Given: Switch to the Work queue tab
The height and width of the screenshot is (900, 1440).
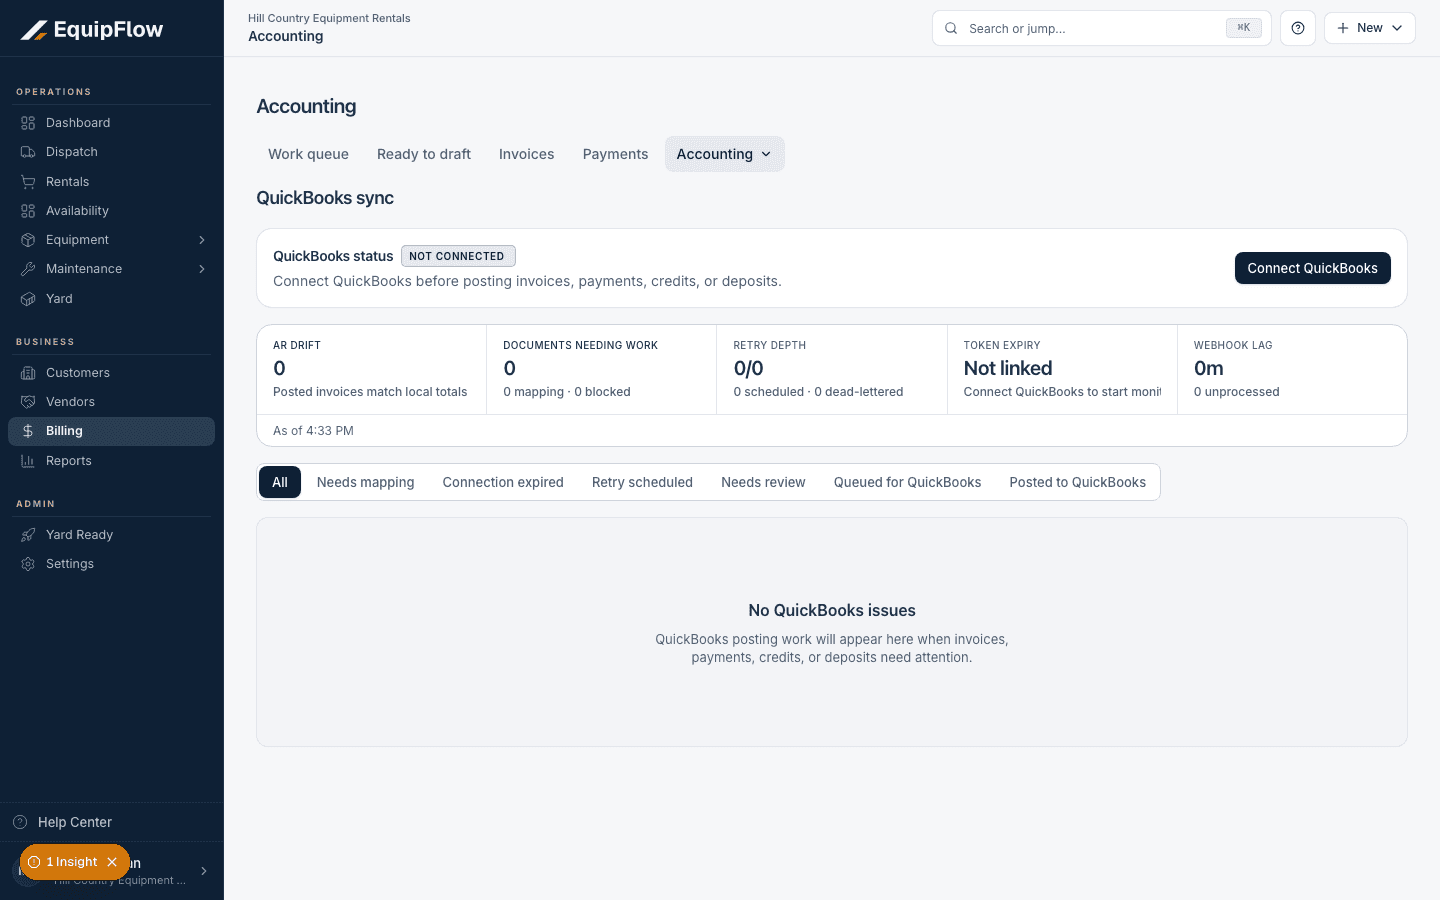Looking at the screenshot, I should (x=308, y=154).
